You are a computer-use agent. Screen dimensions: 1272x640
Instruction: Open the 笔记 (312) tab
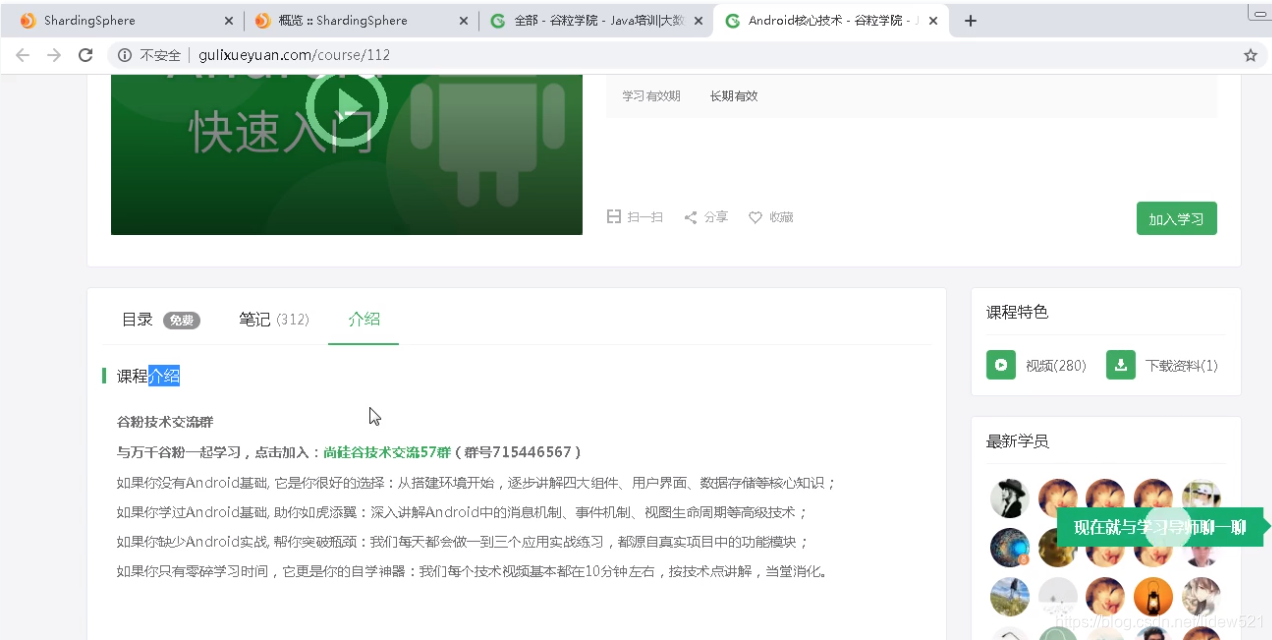(x=274, y=319)
